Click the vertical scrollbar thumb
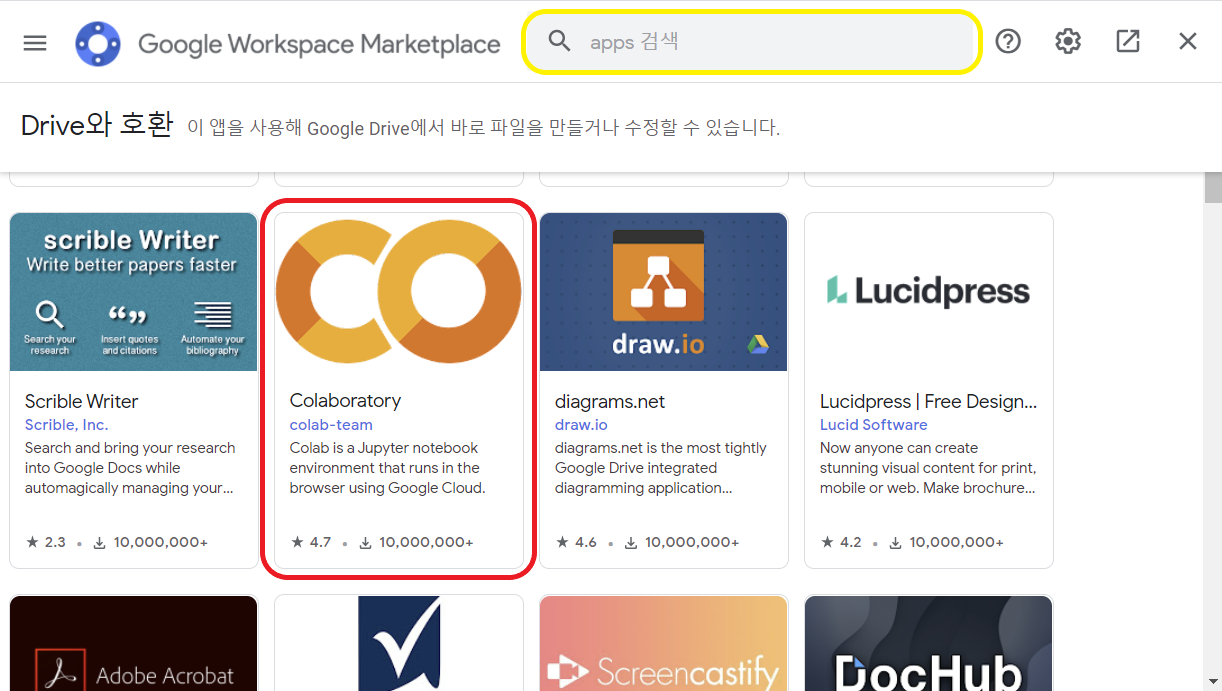 point(1213,187)
